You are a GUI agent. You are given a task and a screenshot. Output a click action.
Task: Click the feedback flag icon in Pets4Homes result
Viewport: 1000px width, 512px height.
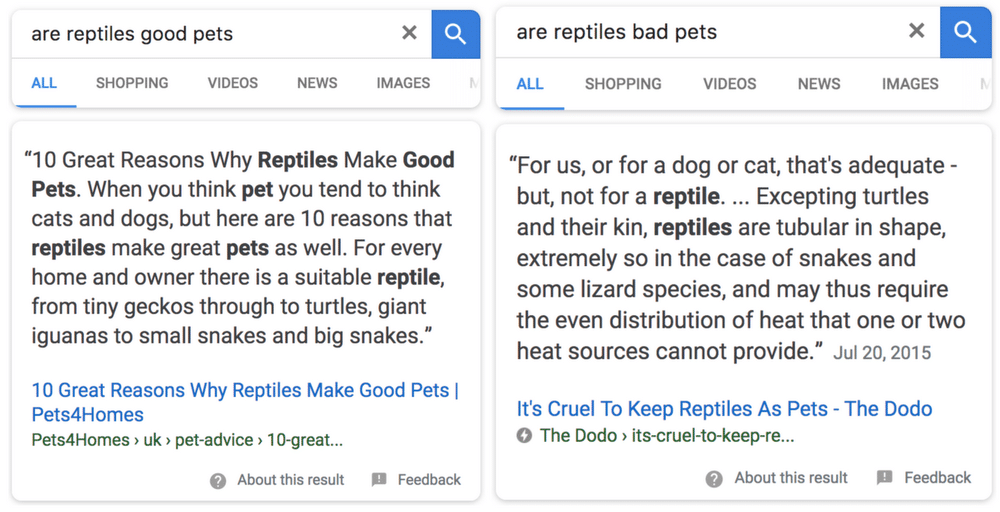[379, 479]
